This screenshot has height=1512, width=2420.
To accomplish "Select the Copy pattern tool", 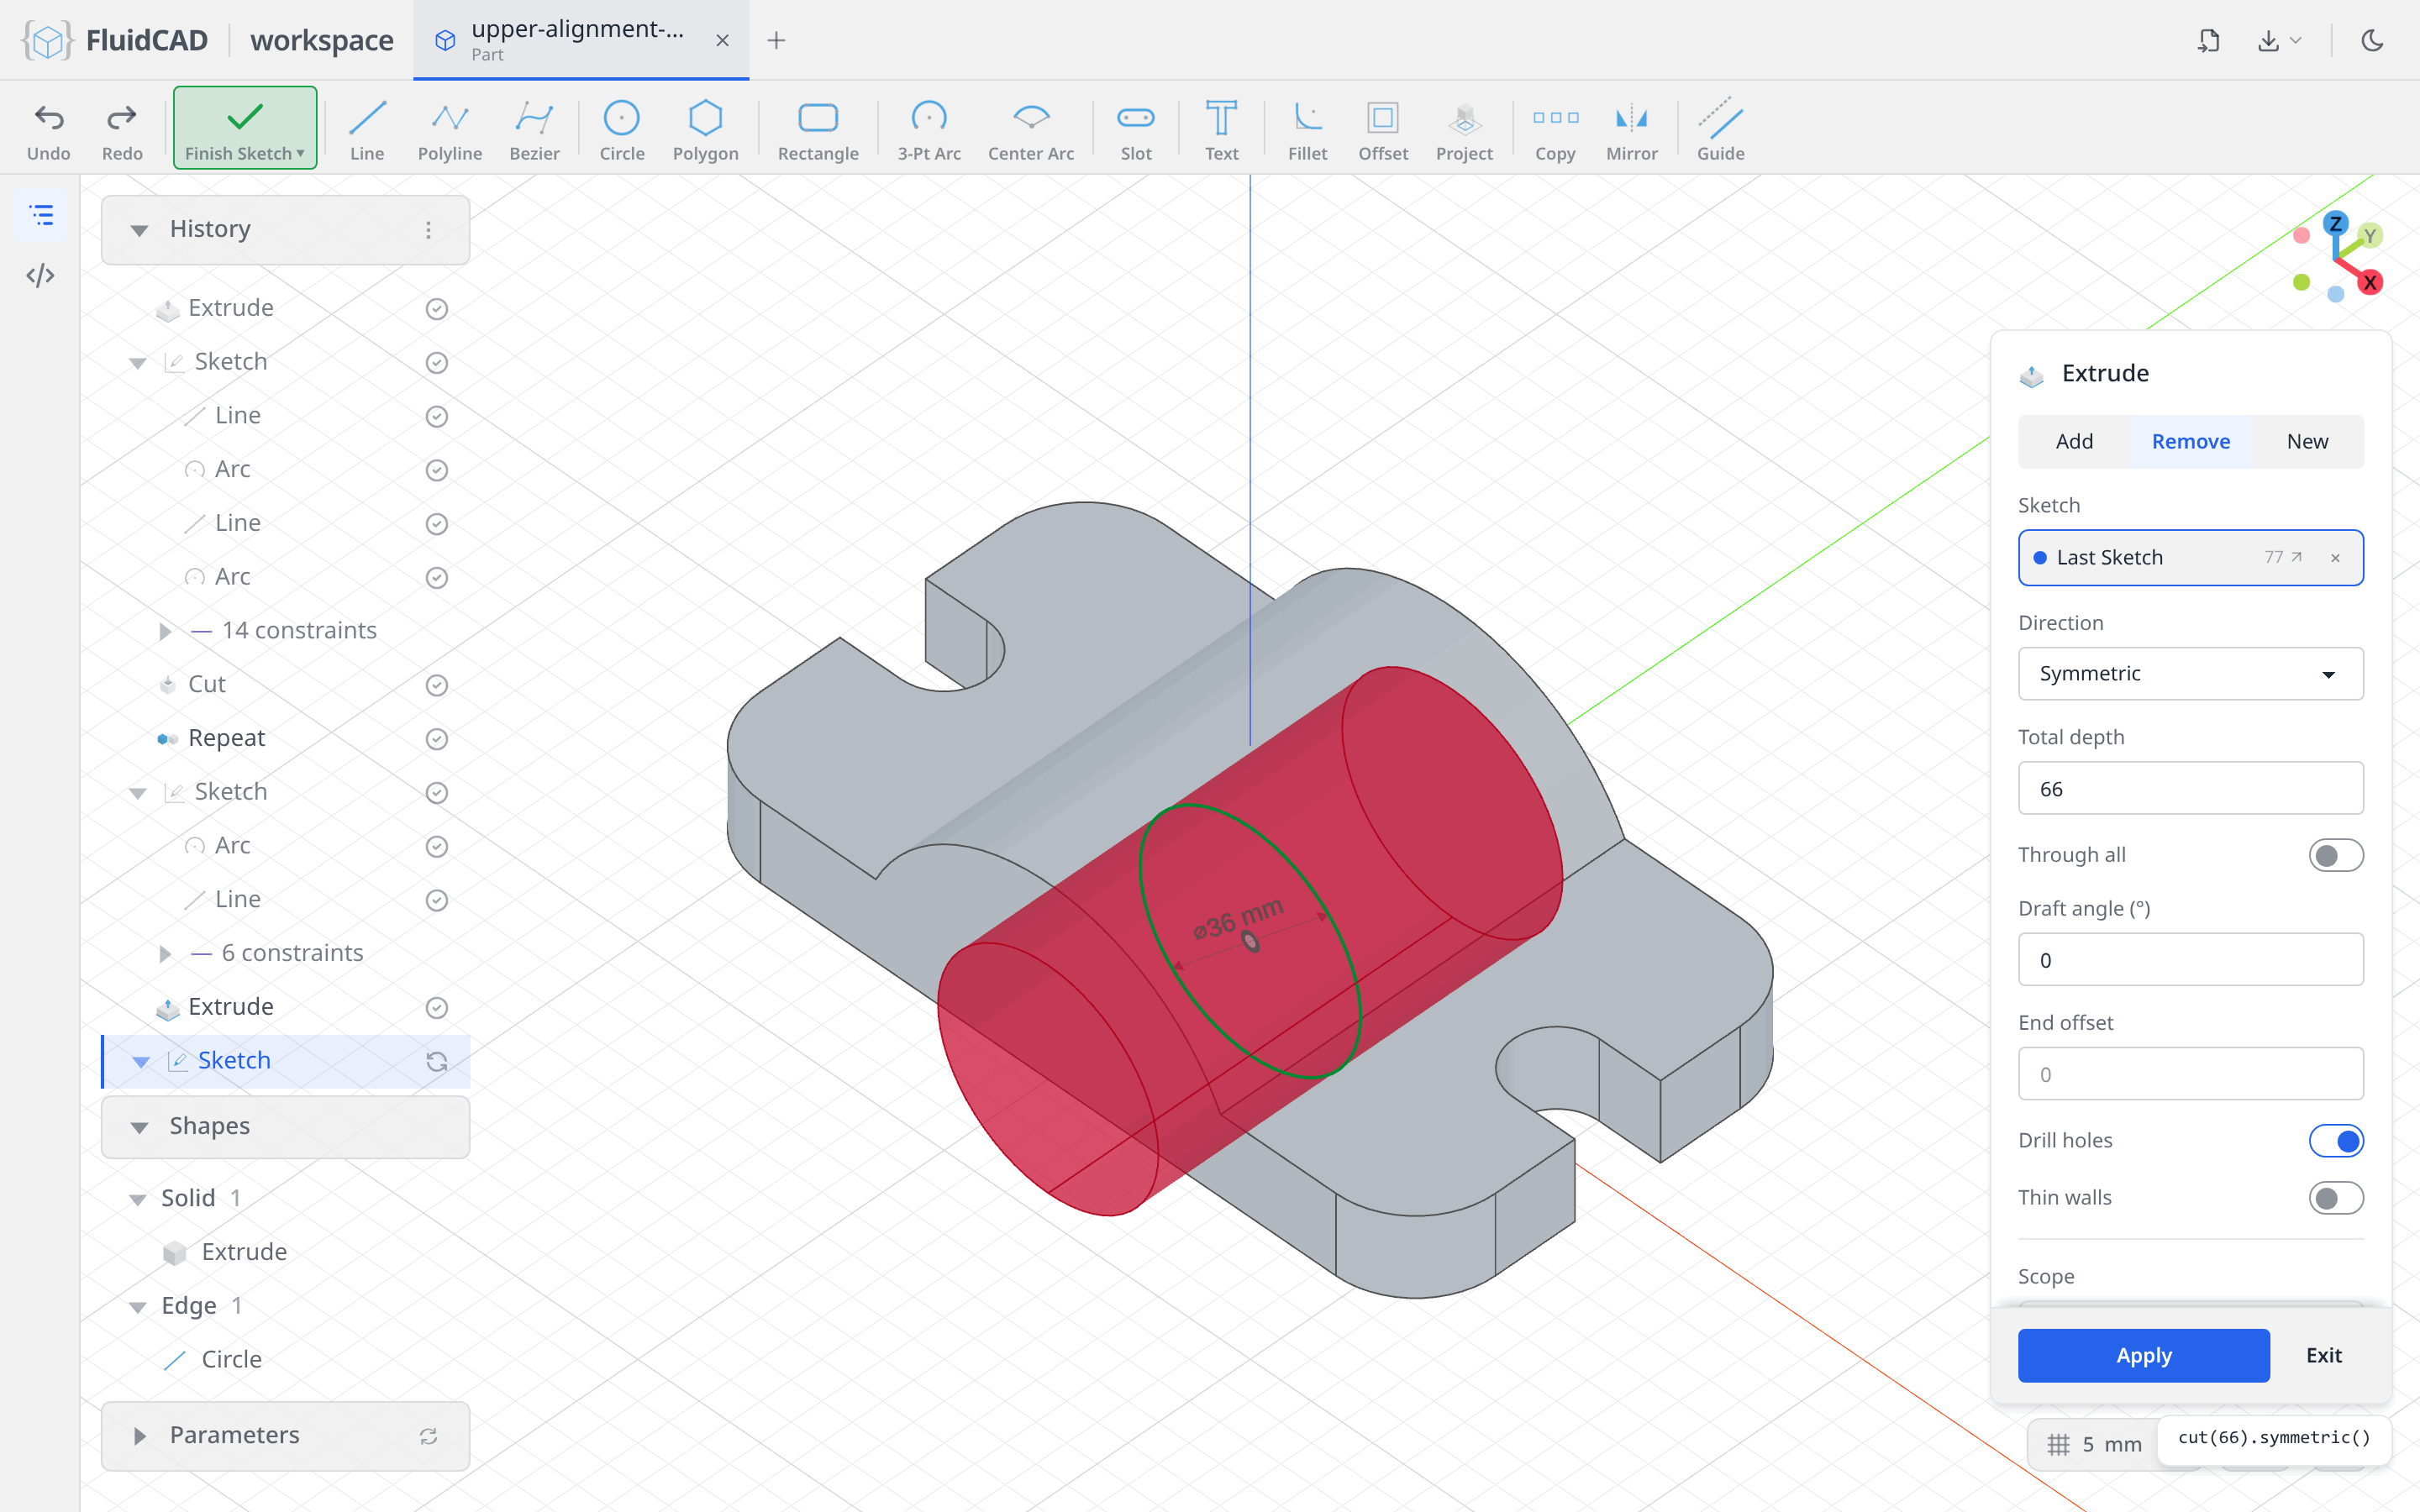I will pos(1555,129).
